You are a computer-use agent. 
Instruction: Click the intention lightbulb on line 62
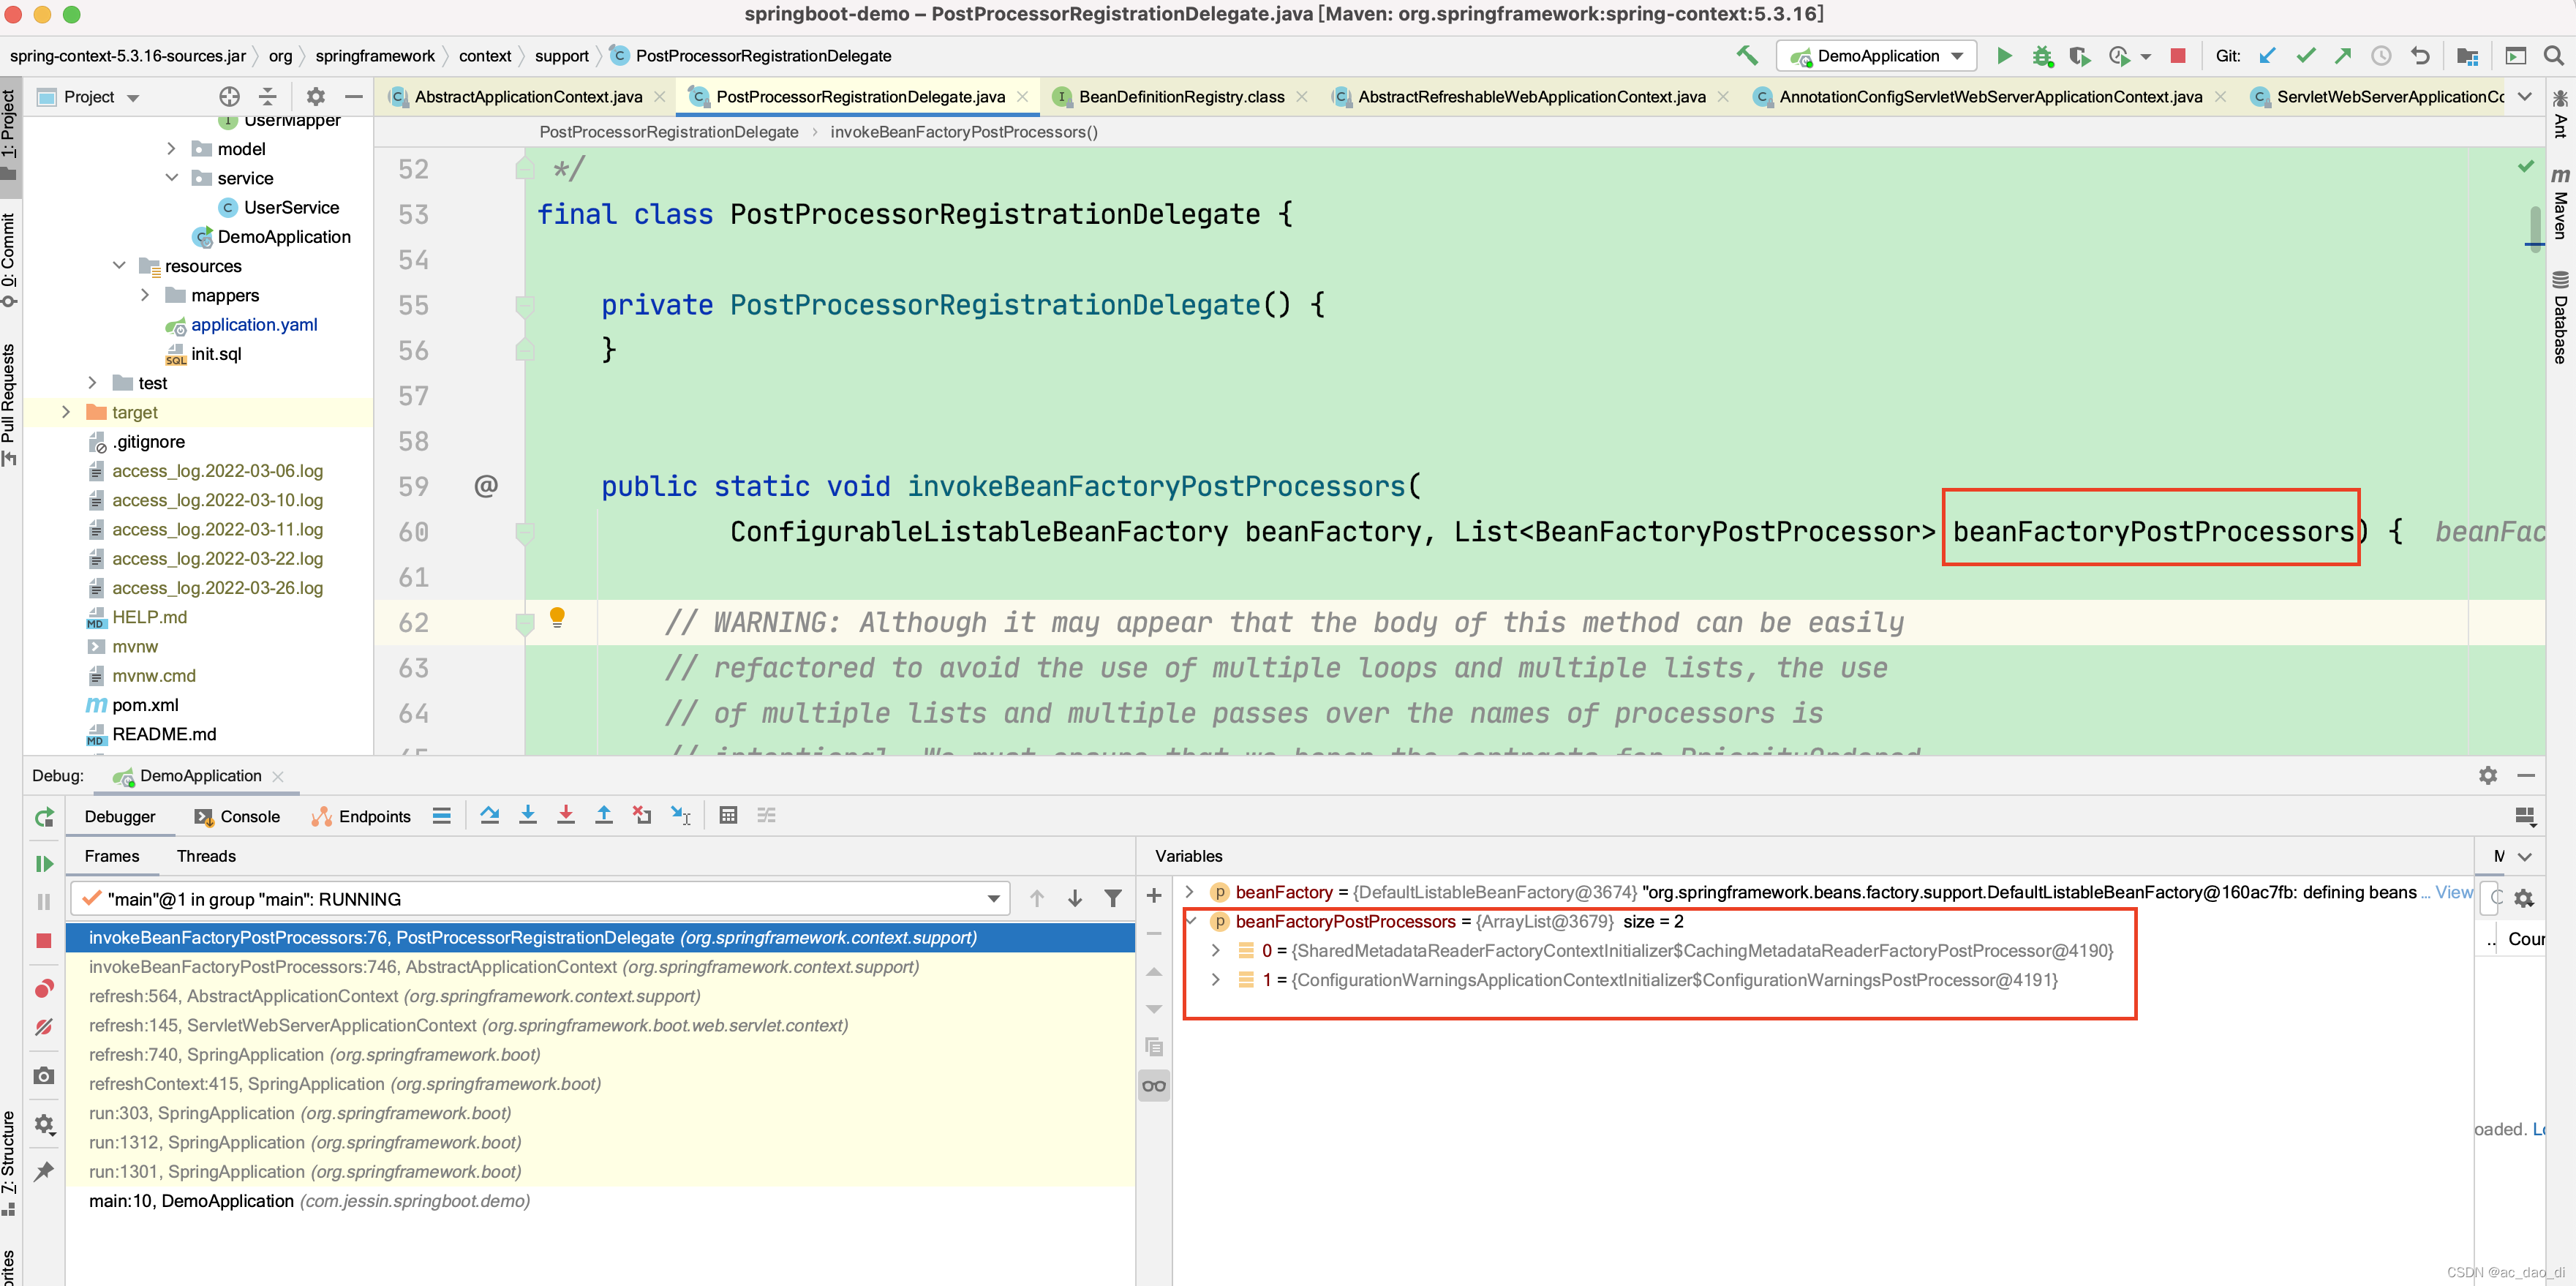[558, 618]
